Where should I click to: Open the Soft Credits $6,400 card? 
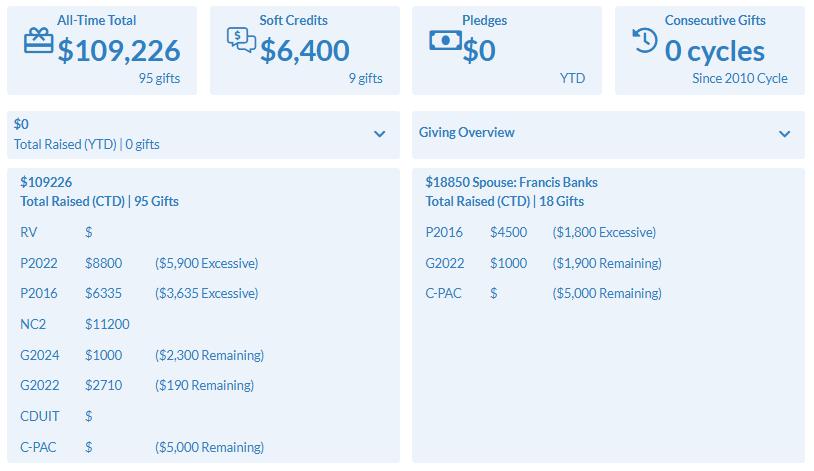[305, 50]
